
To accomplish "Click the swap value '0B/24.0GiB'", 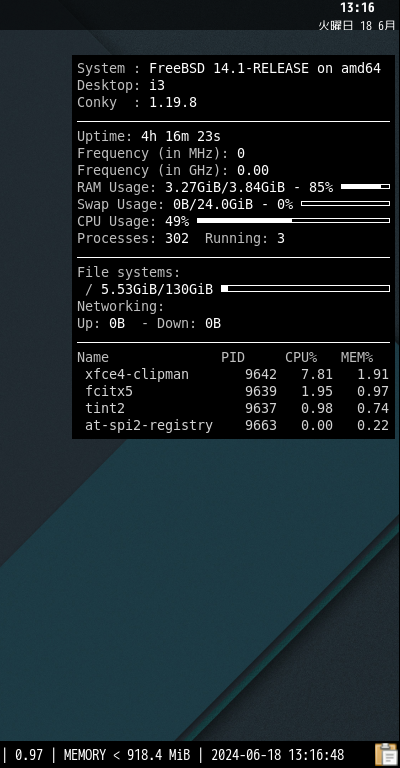I will point(213,204).
